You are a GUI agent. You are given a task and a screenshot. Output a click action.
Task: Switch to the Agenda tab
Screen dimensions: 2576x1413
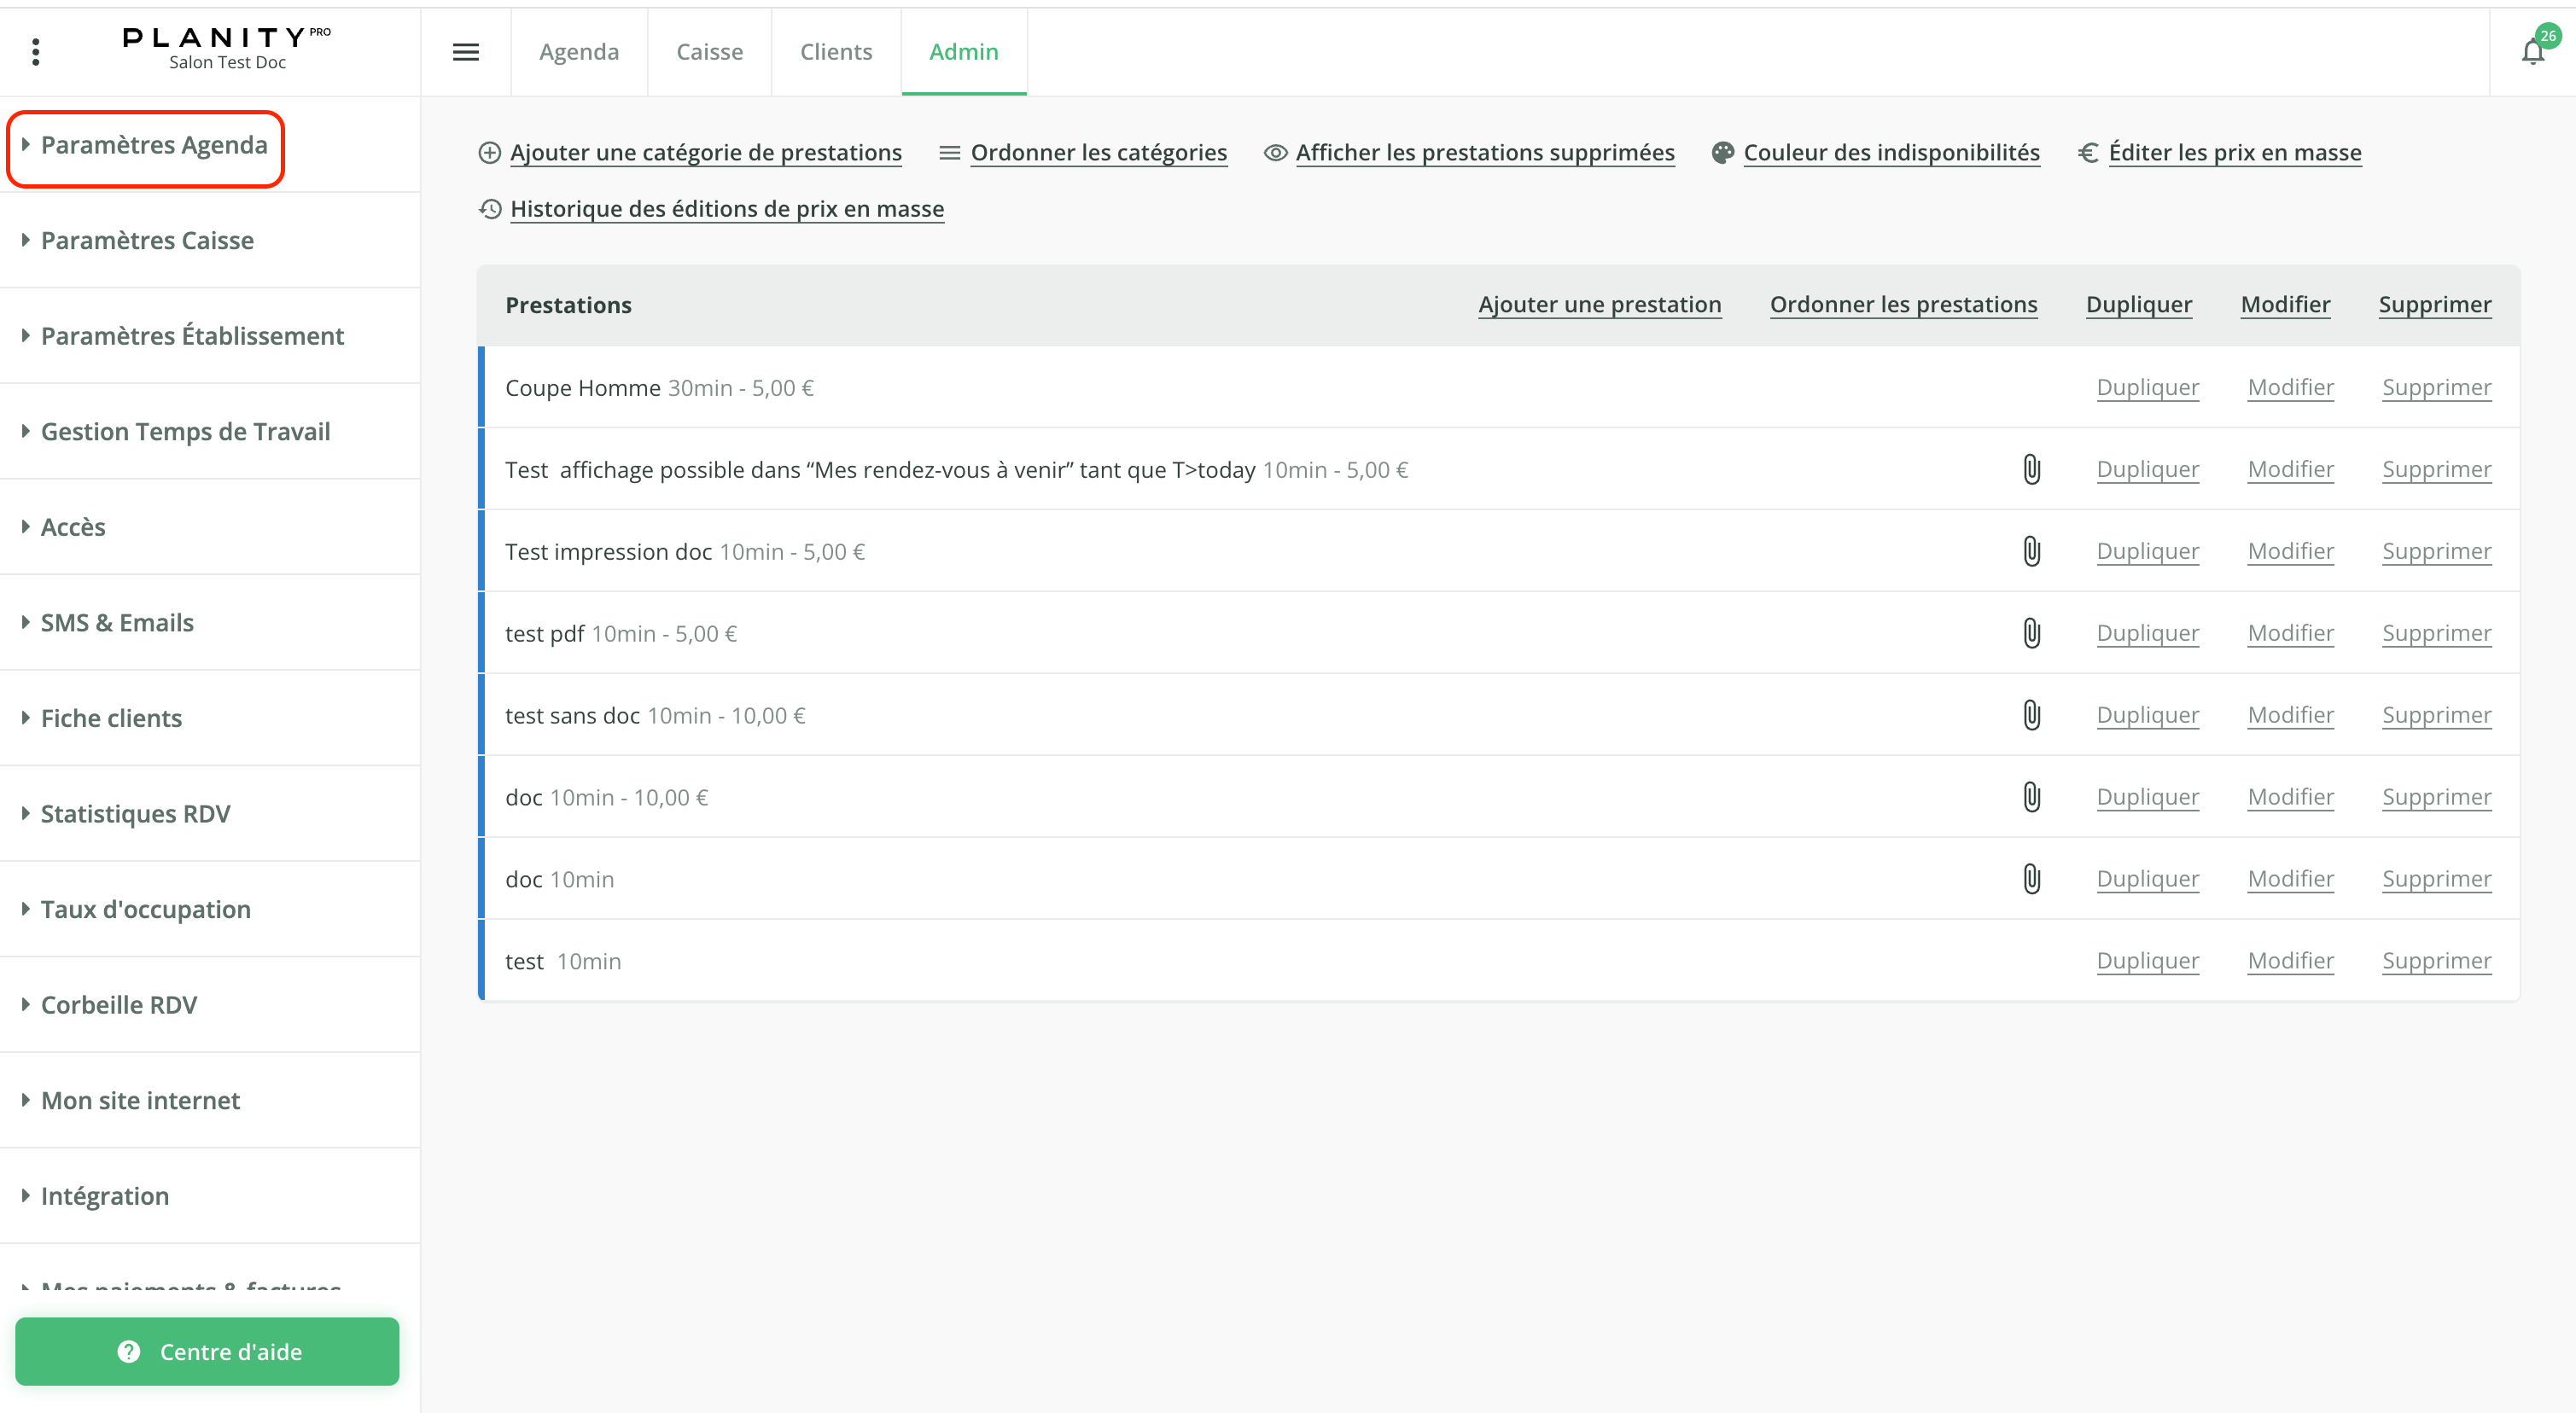click(x=579, y=52)
